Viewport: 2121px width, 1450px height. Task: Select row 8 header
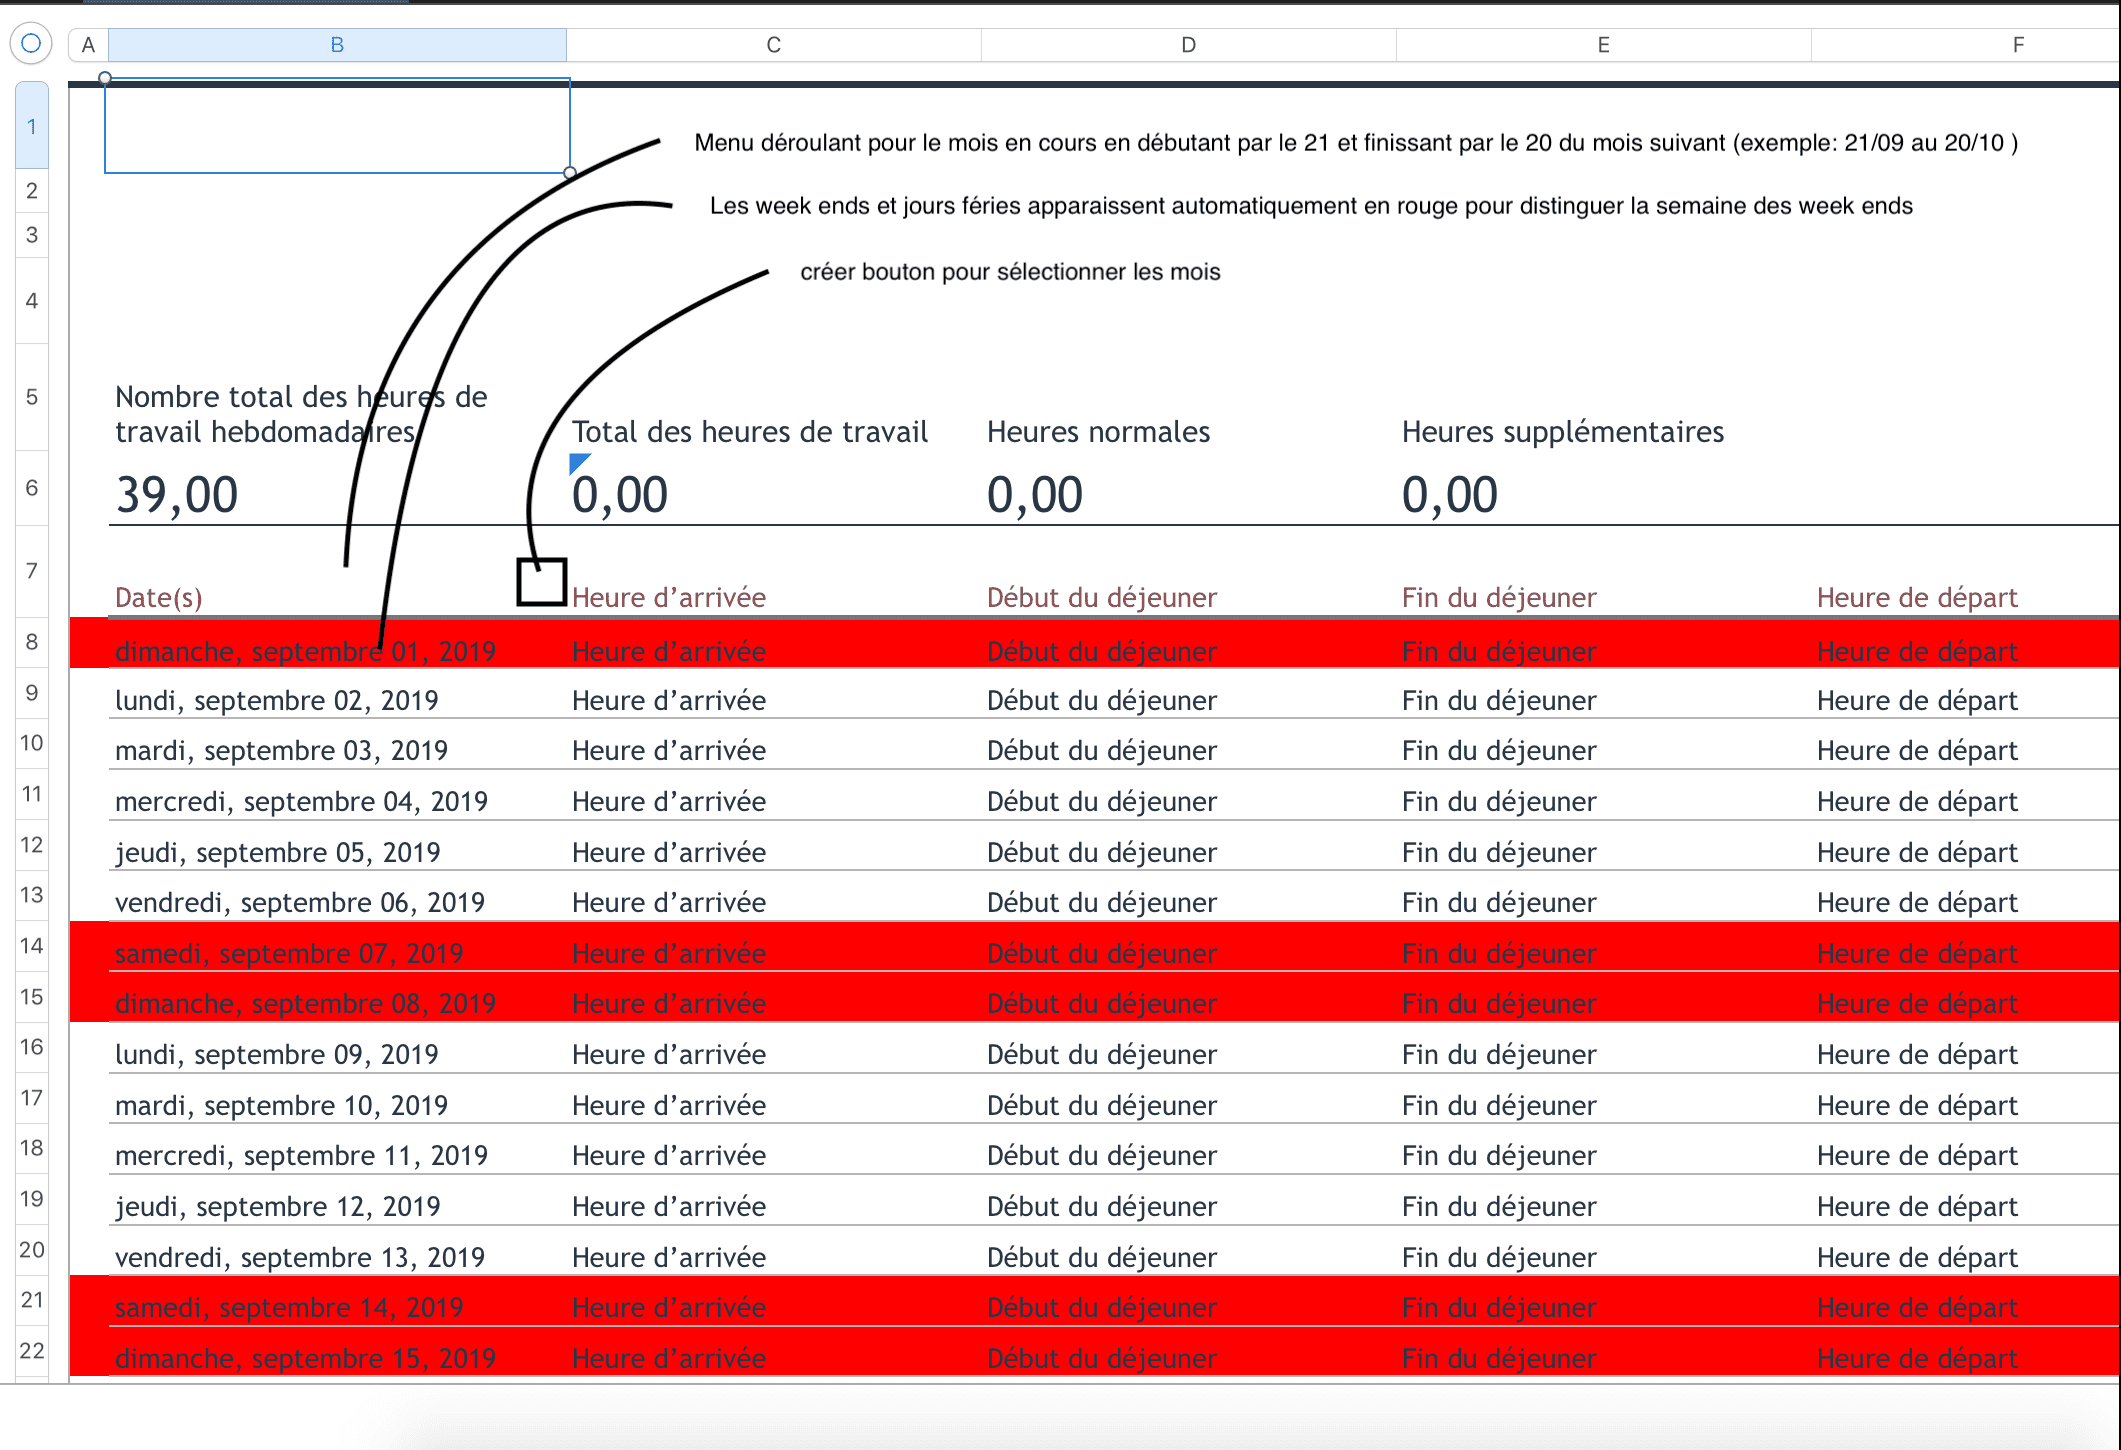[32, 642]
